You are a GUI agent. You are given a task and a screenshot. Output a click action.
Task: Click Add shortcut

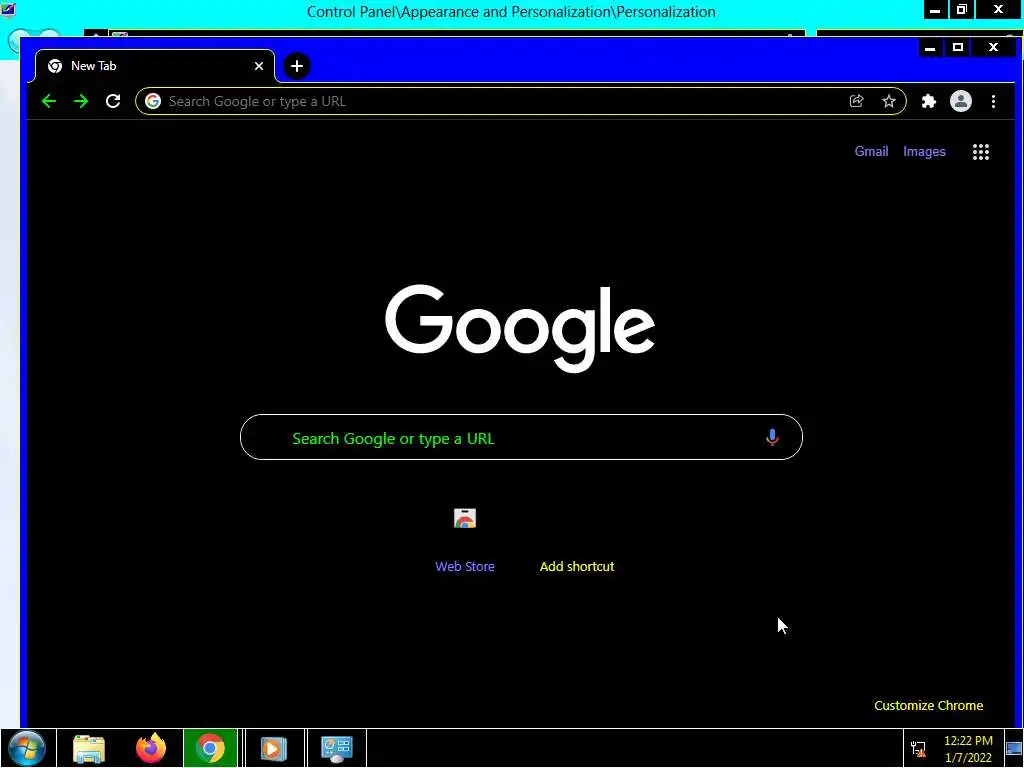click(x=577, y=566)
